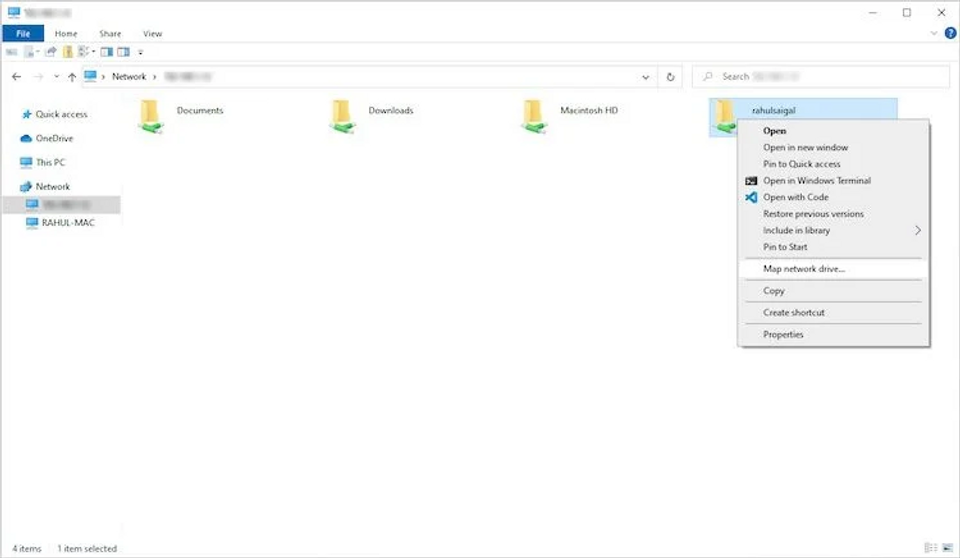Expand Include in library submenu

coord(833,230)
